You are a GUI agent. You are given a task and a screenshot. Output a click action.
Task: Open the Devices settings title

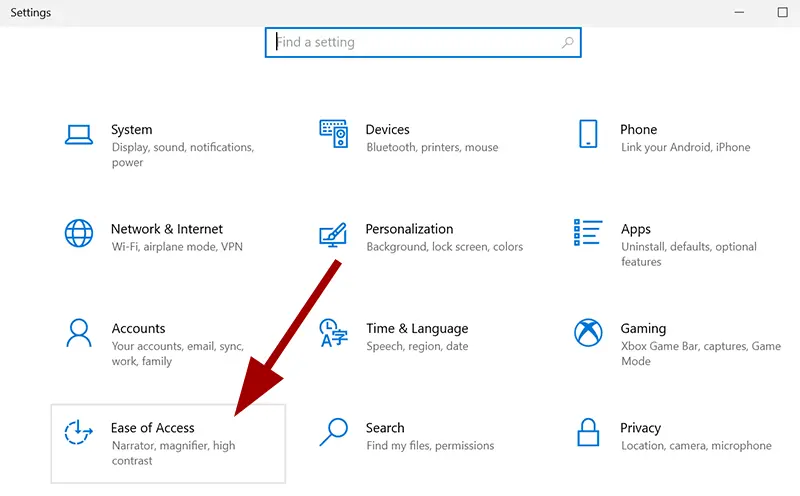[387, 130]
